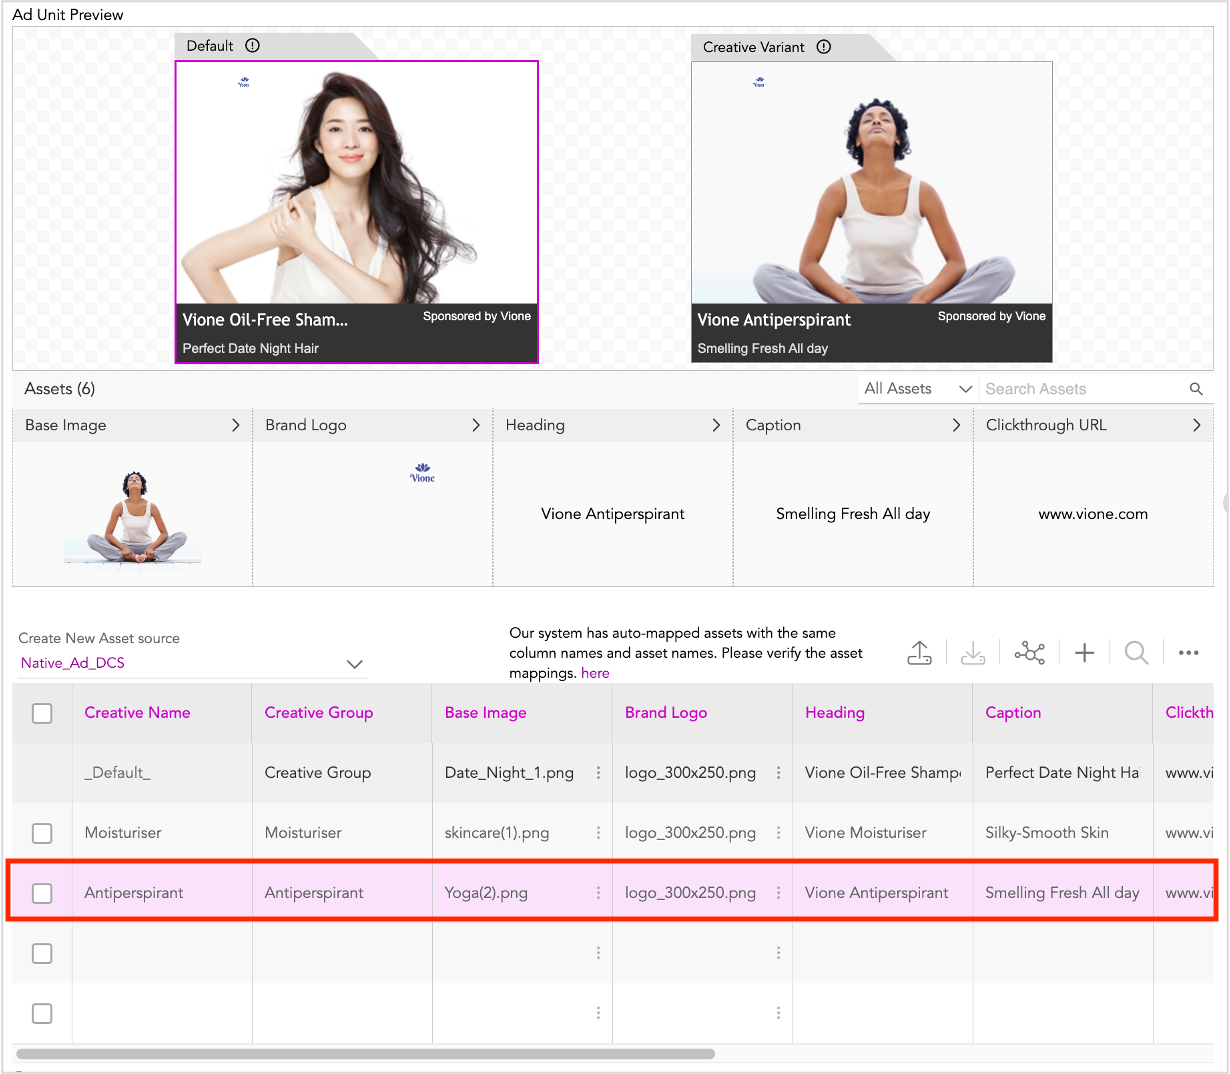Open the All Assets filter dropdown
1230x1074 pixels.
click(918, 389)
